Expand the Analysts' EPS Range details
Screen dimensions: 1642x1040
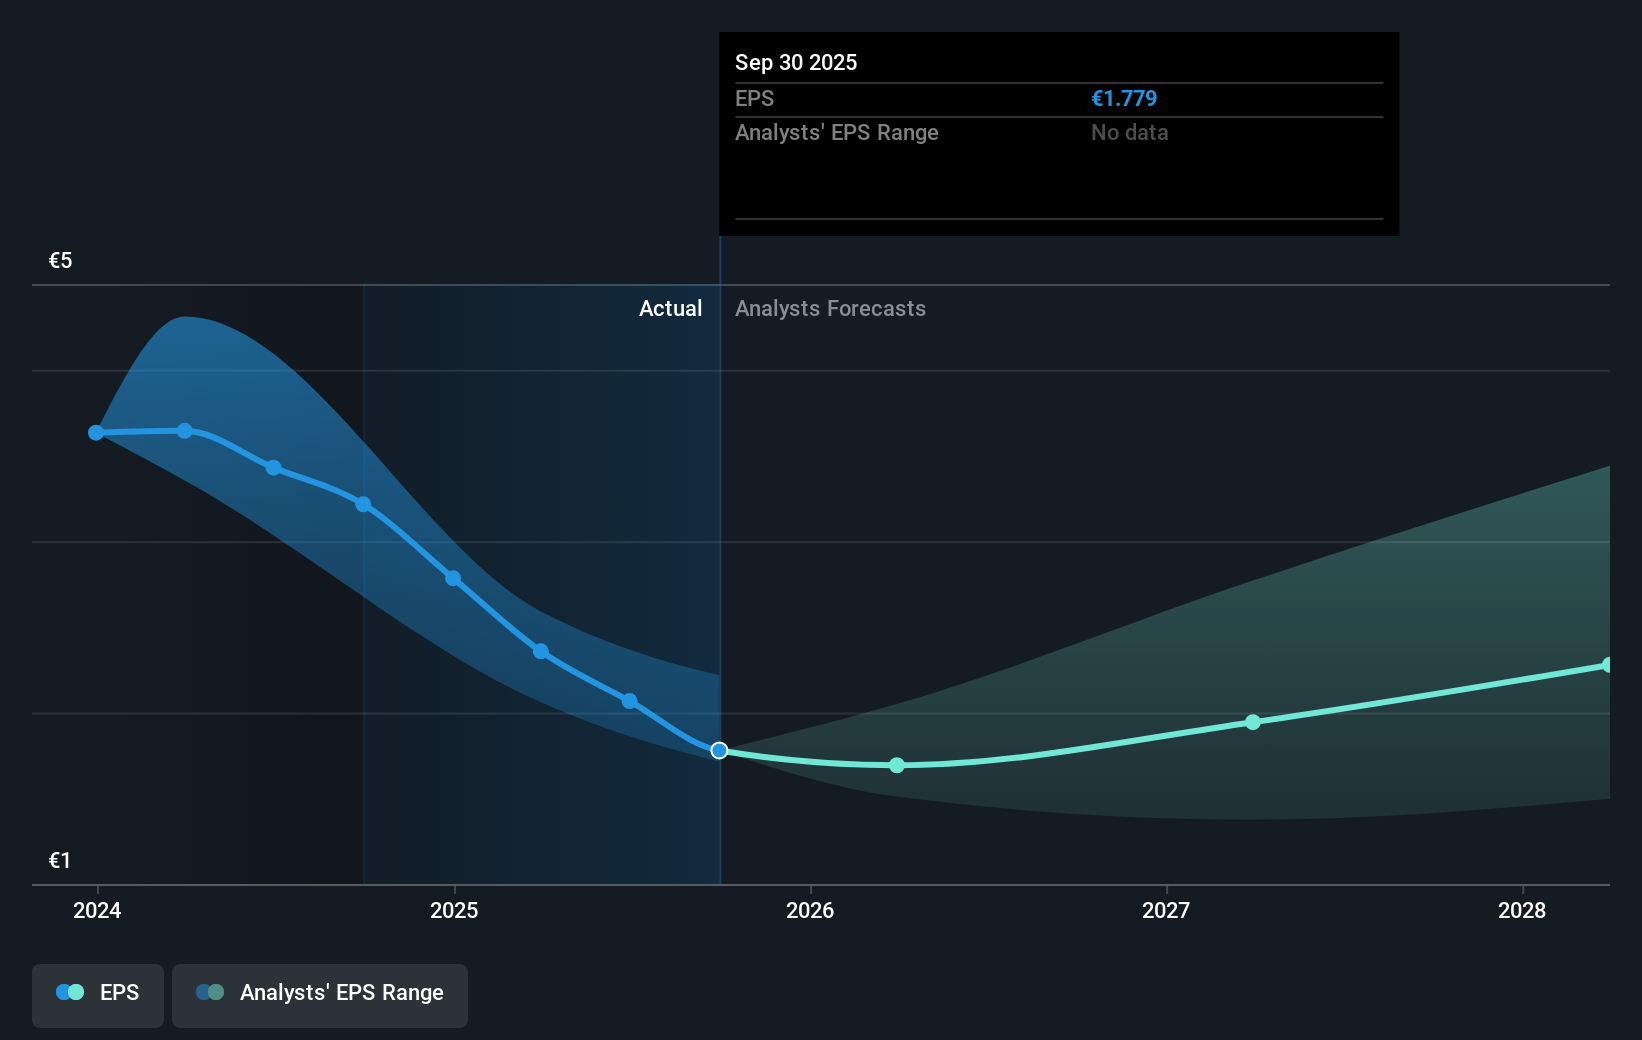836,132
